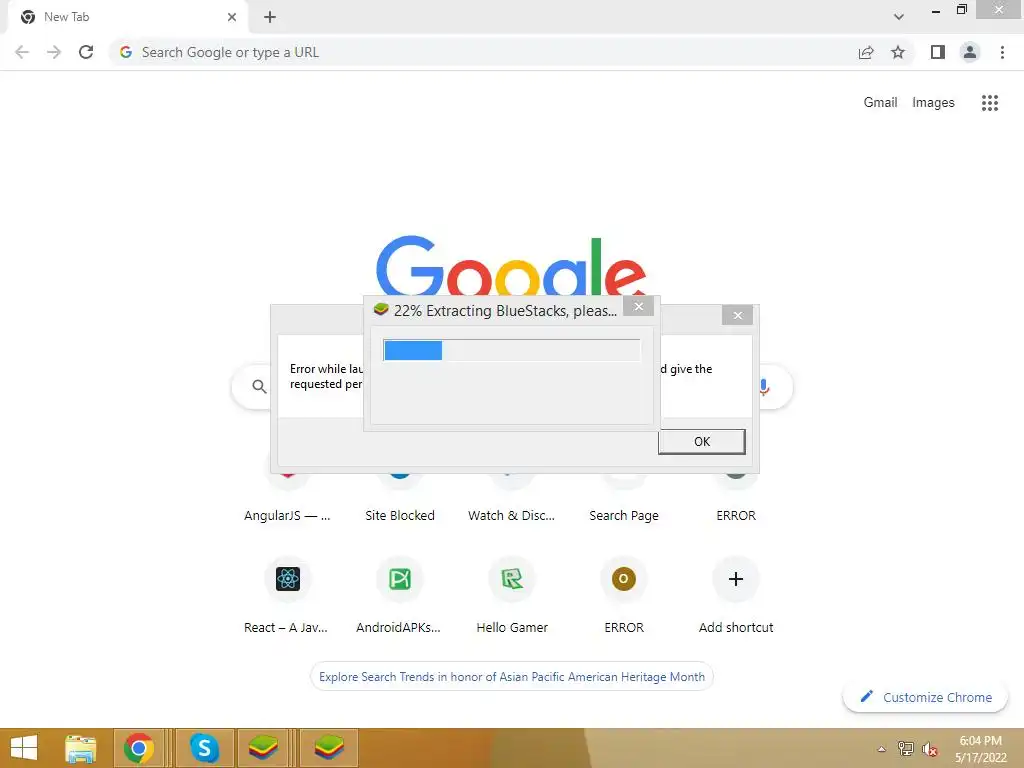The height and width of the screenshot is (768, 1024).
Task: Select first BlueStacks taskbar icon
Action: [263, 748]
